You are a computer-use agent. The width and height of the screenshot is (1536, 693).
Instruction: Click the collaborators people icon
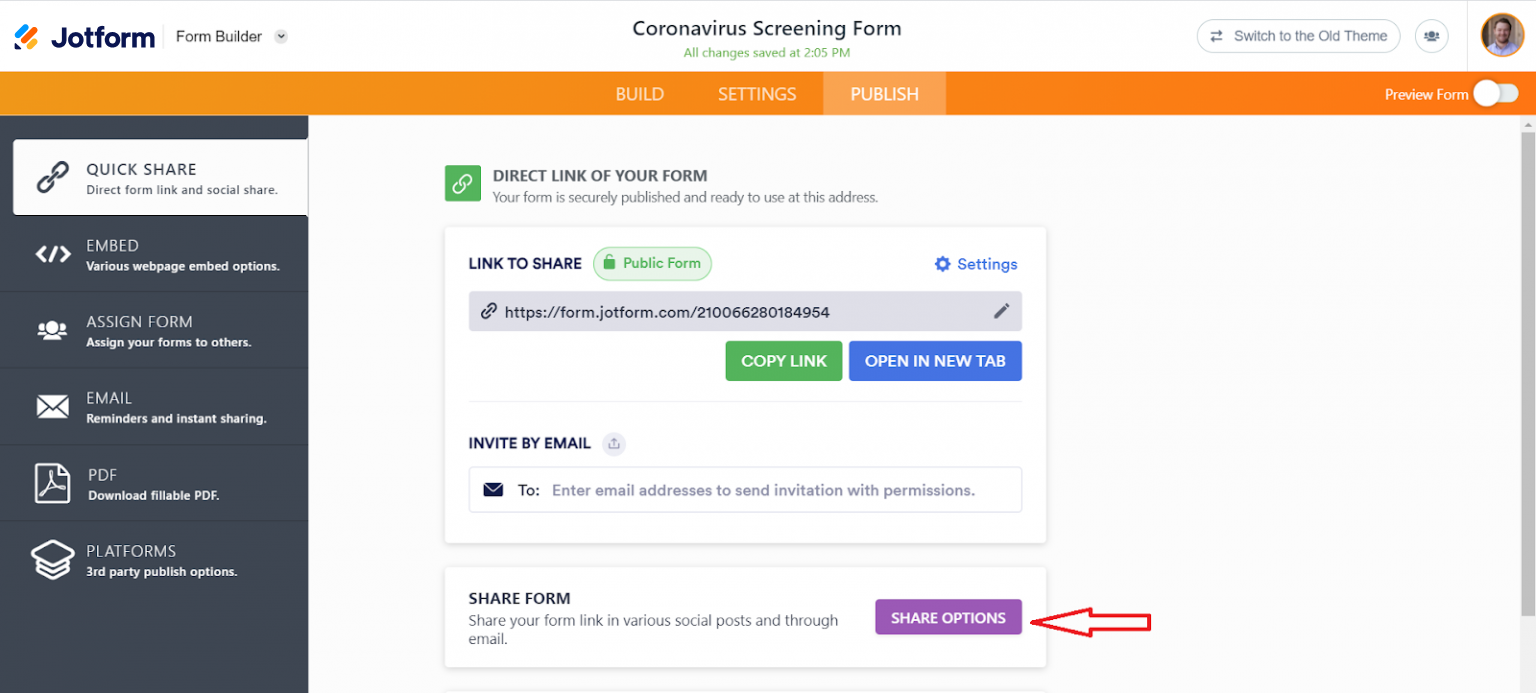(1432, 36)
